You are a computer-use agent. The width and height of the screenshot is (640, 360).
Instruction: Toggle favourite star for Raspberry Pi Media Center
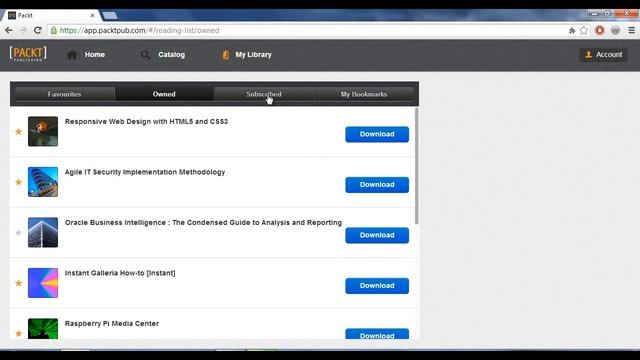(18, 333)
